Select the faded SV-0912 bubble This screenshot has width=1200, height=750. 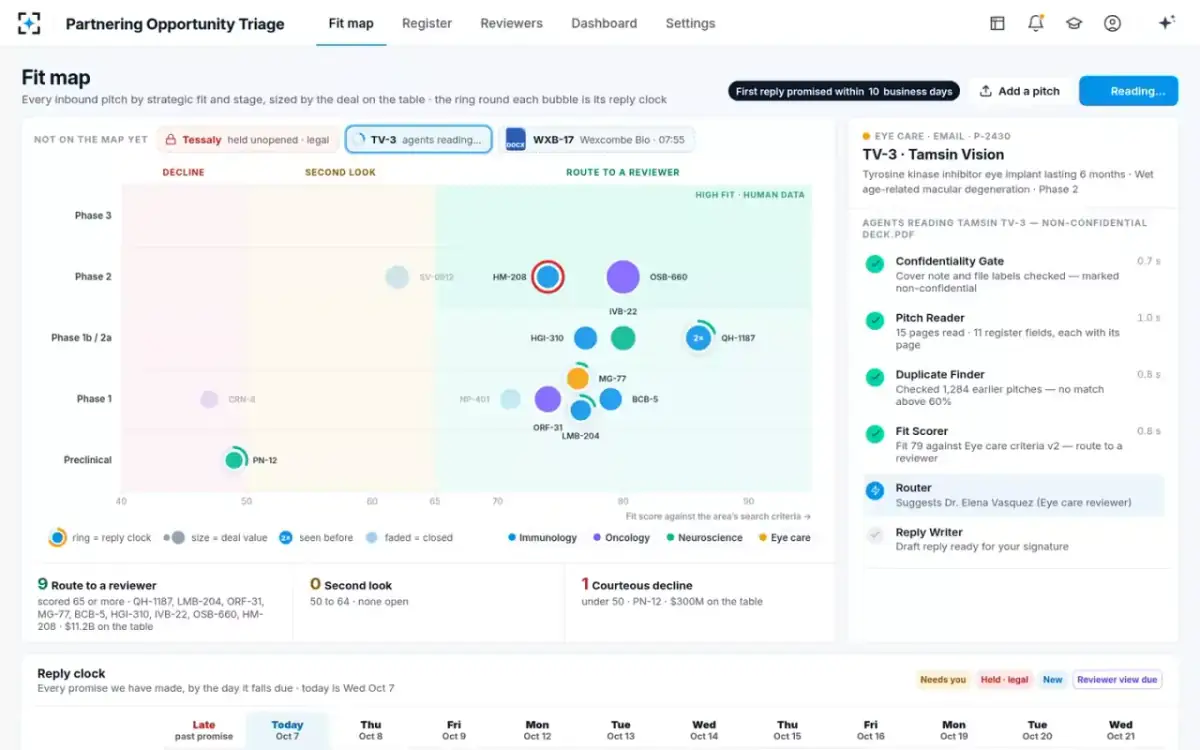click(397, 277)
